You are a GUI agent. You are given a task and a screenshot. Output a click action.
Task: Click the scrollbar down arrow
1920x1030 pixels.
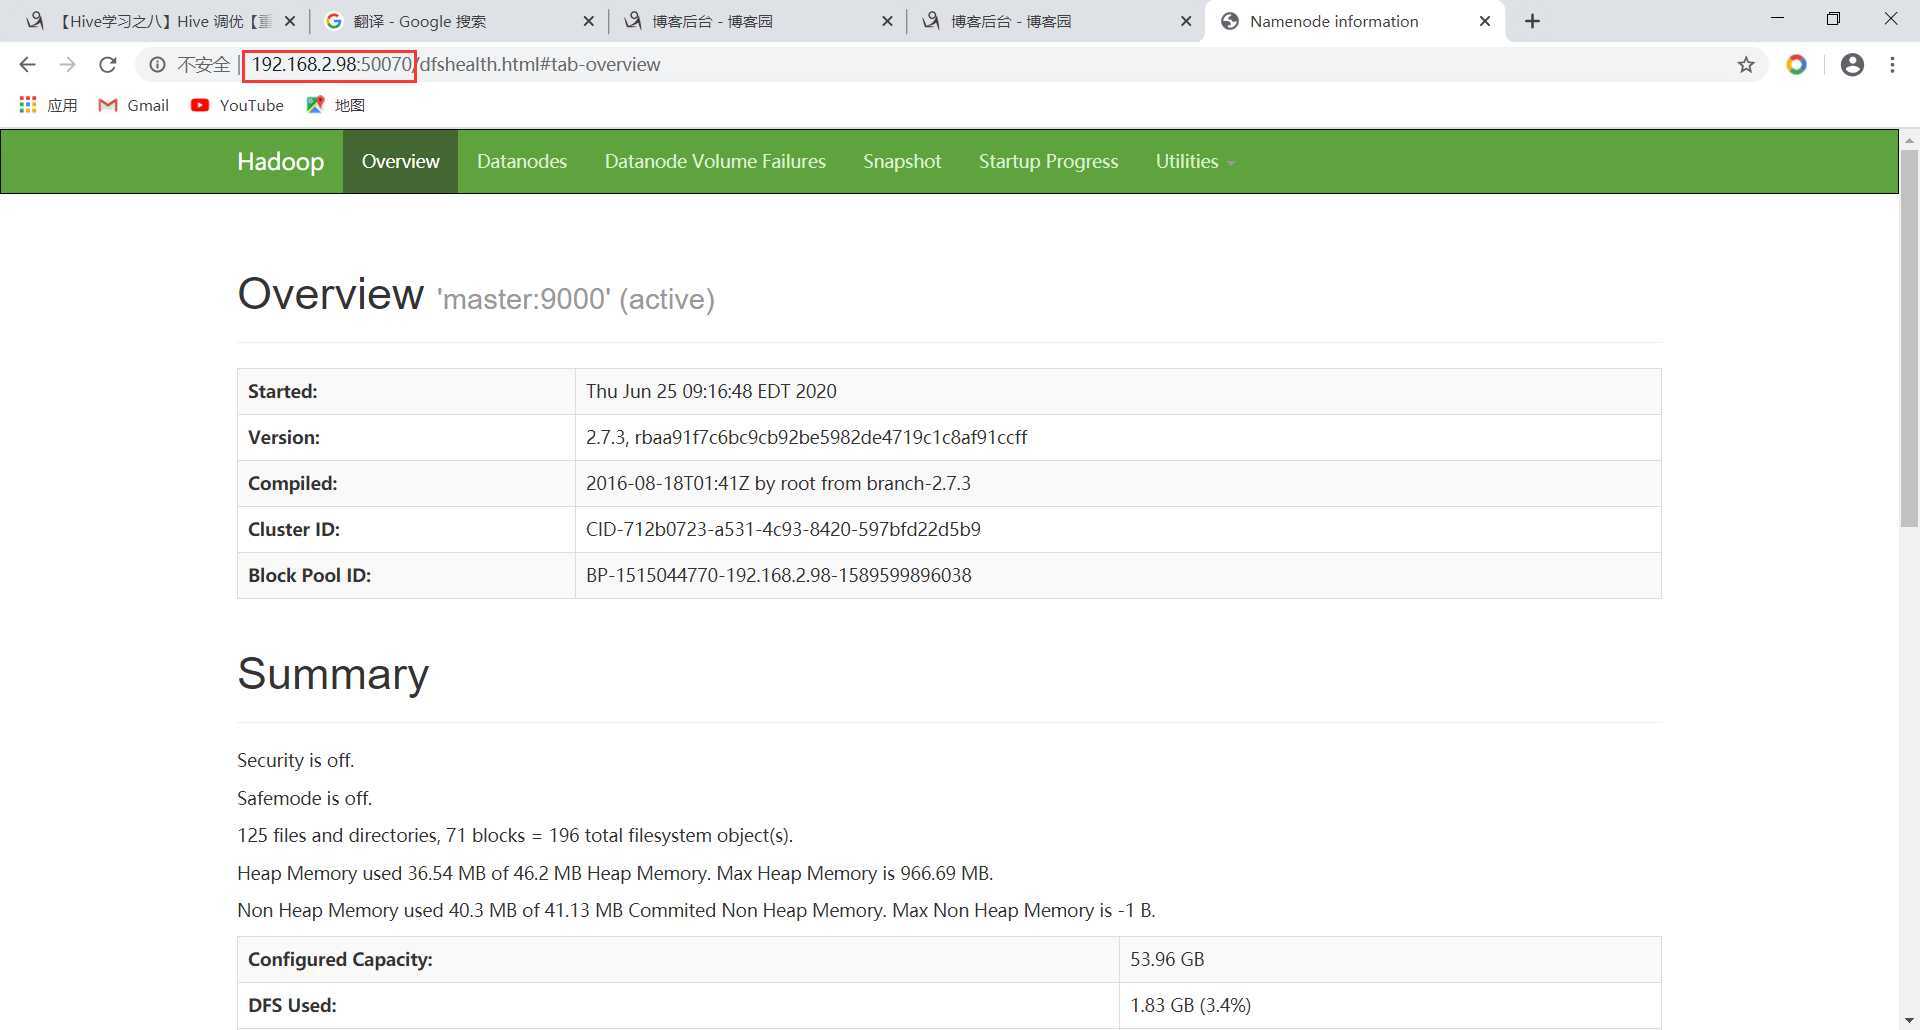click(x=1909, y=1020)
